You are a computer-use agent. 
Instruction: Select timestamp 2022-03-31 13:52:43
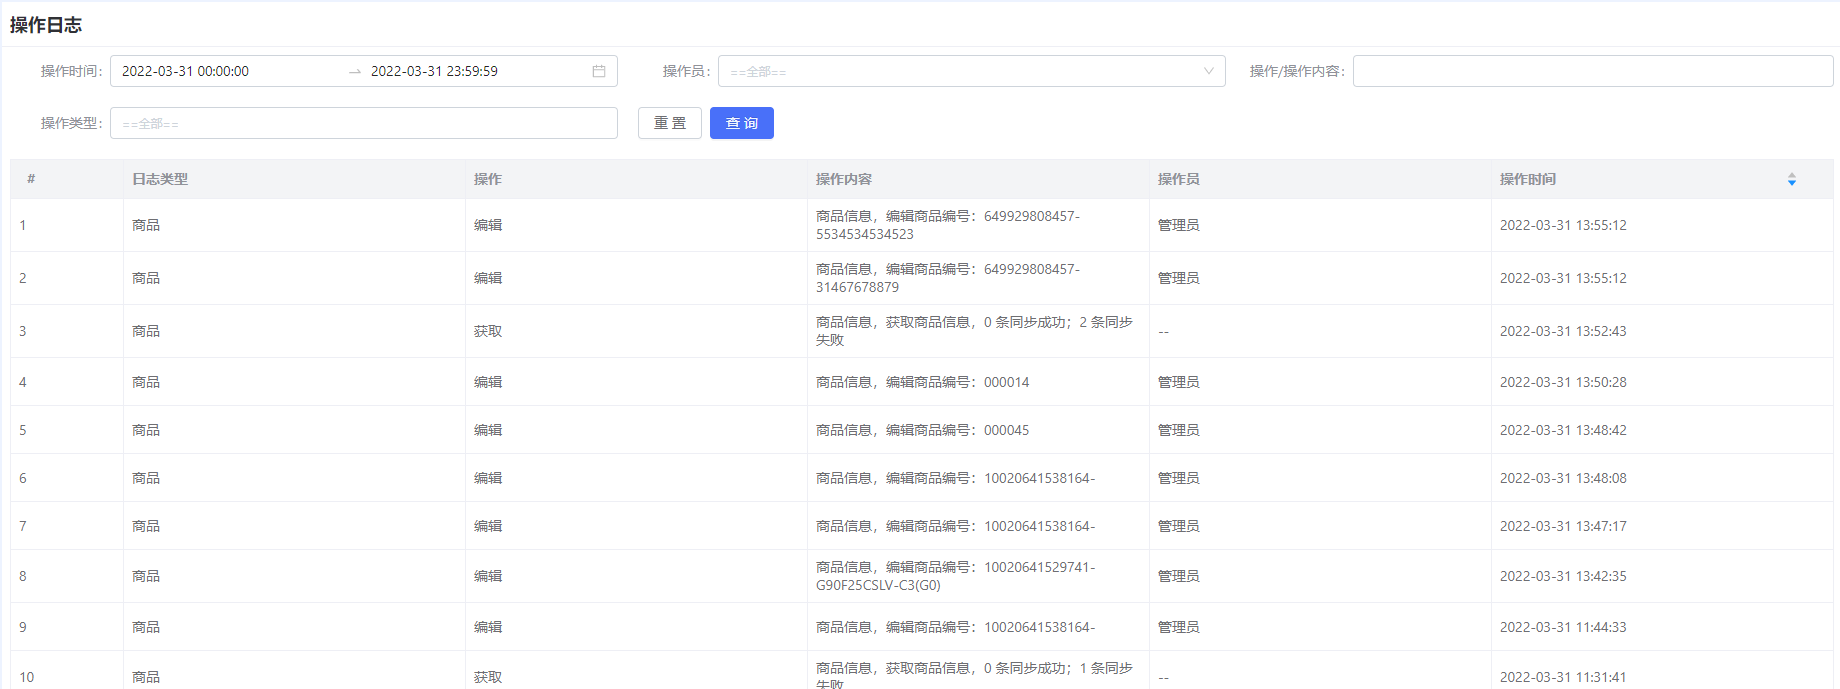(x=1563, y=331)
